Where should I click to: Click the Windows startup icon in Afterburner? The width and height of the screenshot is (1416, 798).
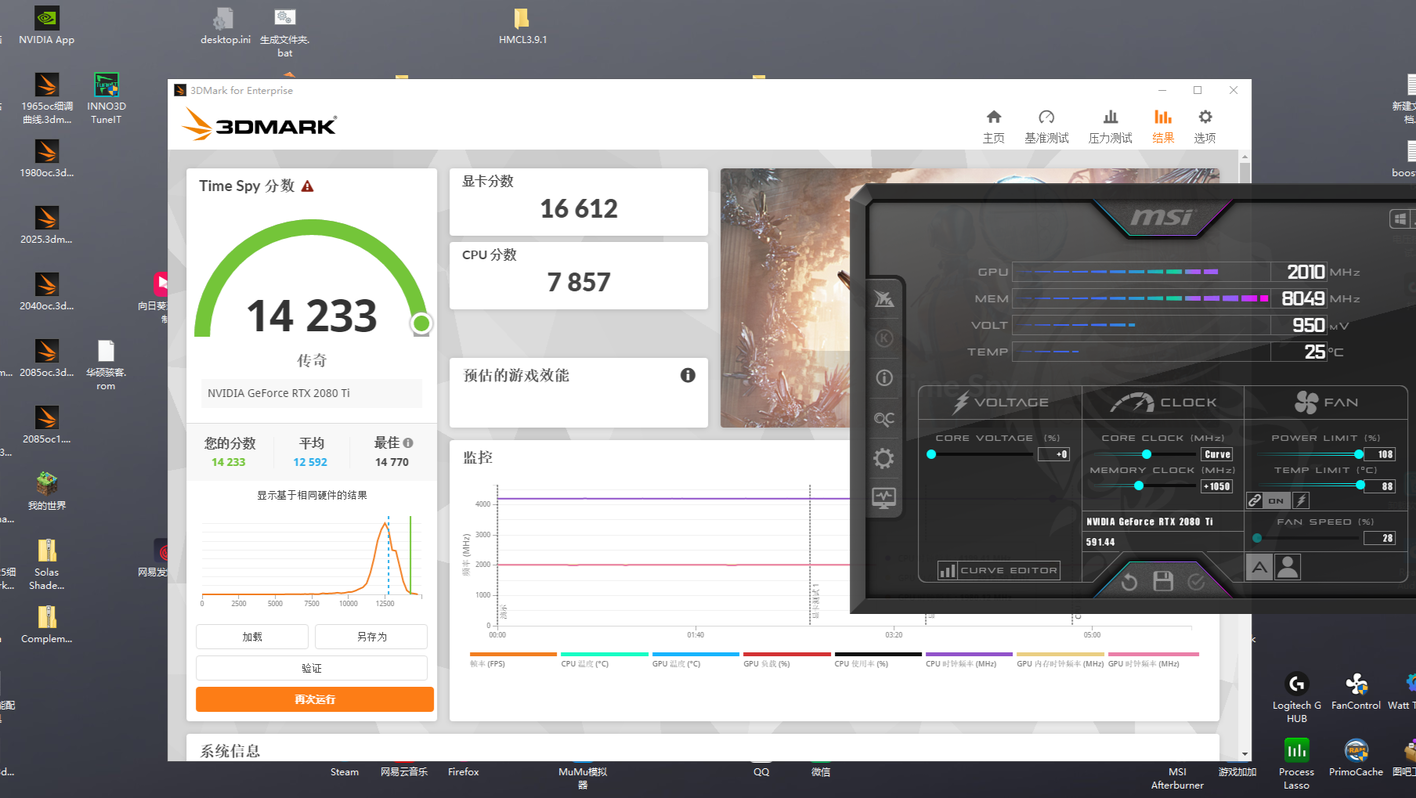pos(1400,219)
